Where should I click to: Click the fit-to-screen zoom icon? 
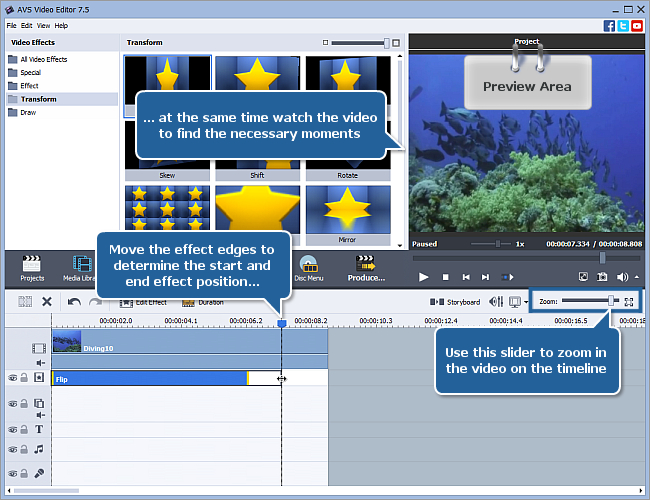pos(629,302)
